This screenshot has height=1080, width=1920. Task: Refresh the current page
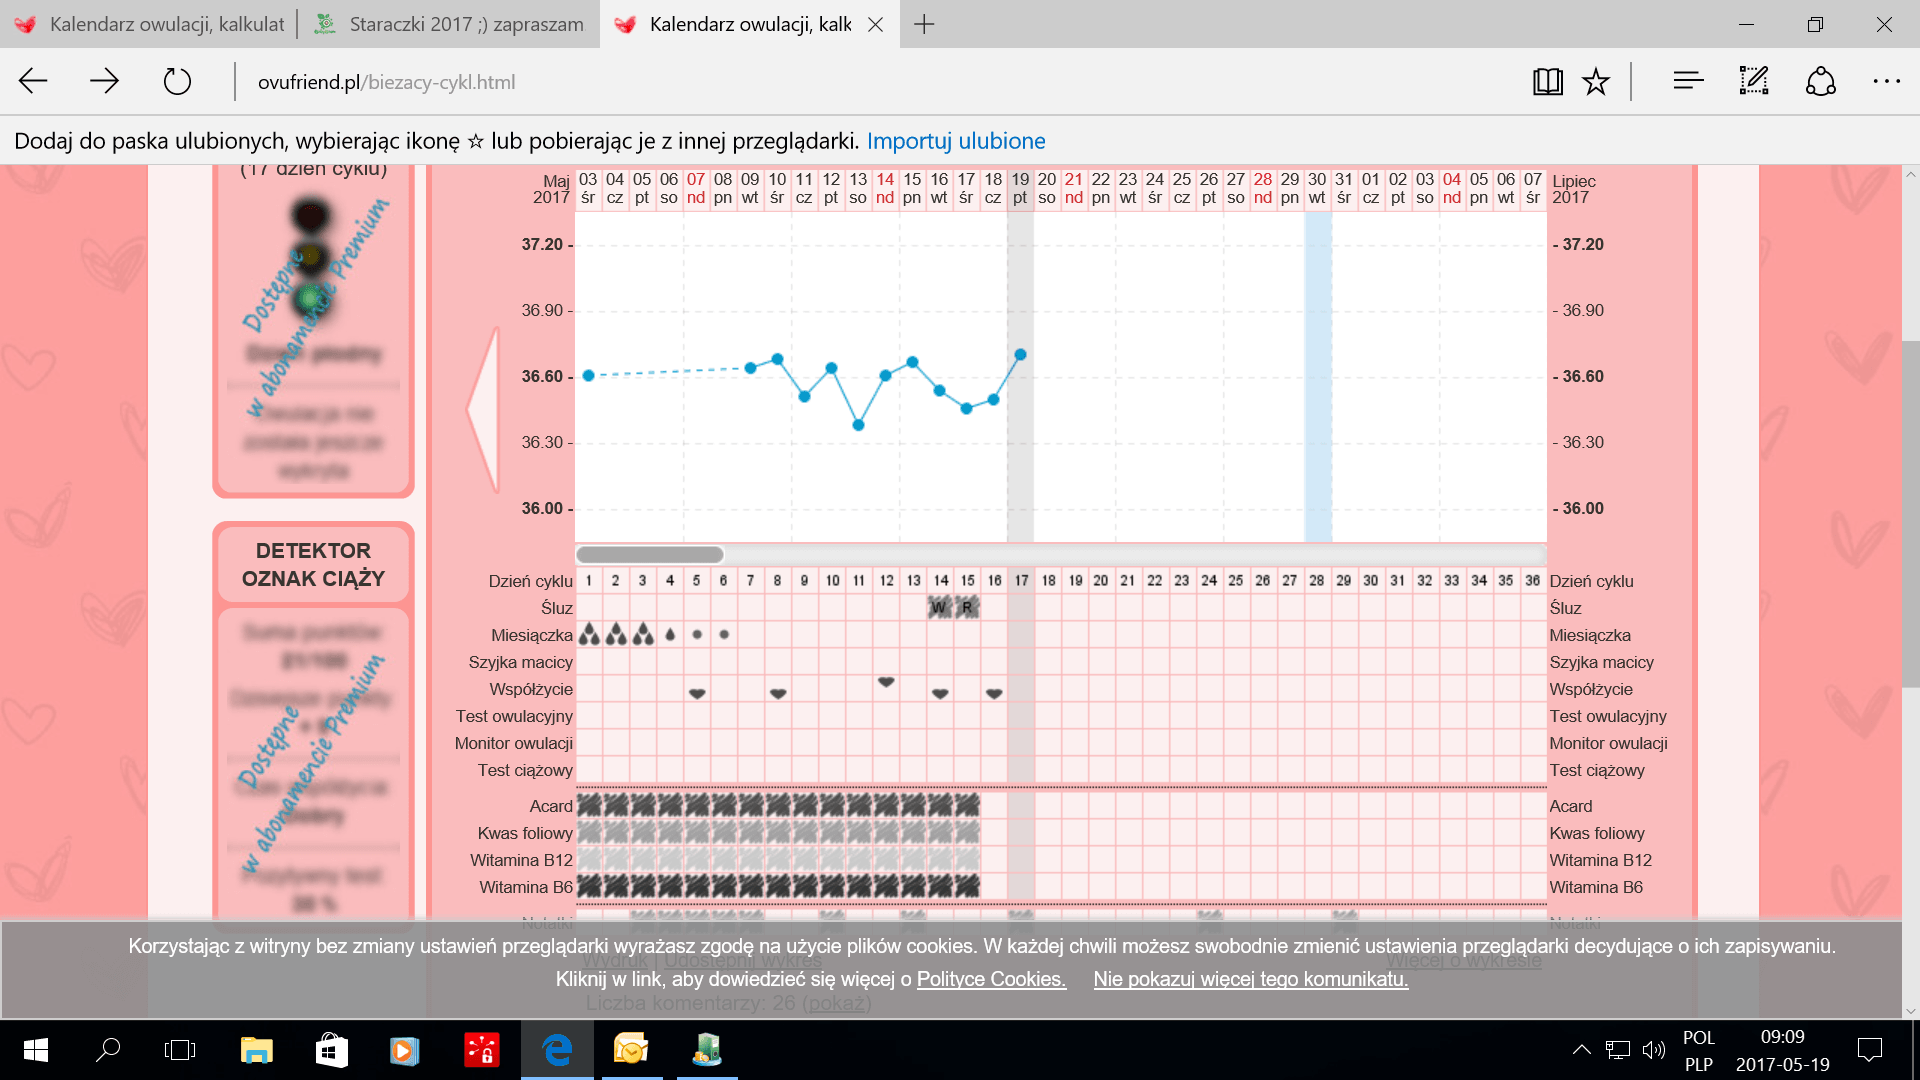(177, 81)
